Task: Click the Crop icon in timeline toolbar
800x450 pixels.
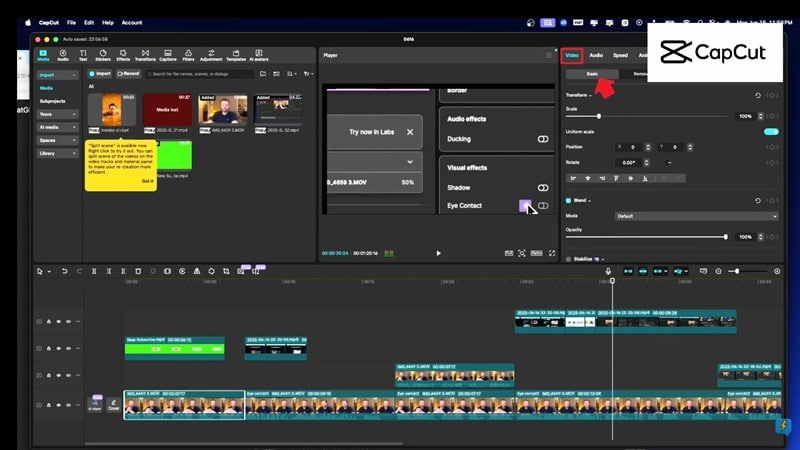Action: (226, 271)
